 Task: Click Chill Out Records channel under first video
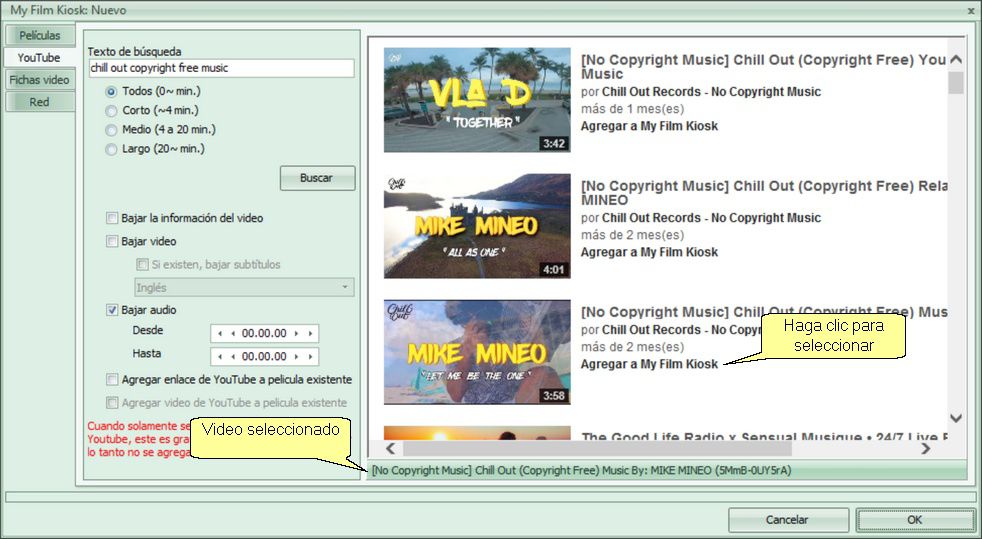711,92
